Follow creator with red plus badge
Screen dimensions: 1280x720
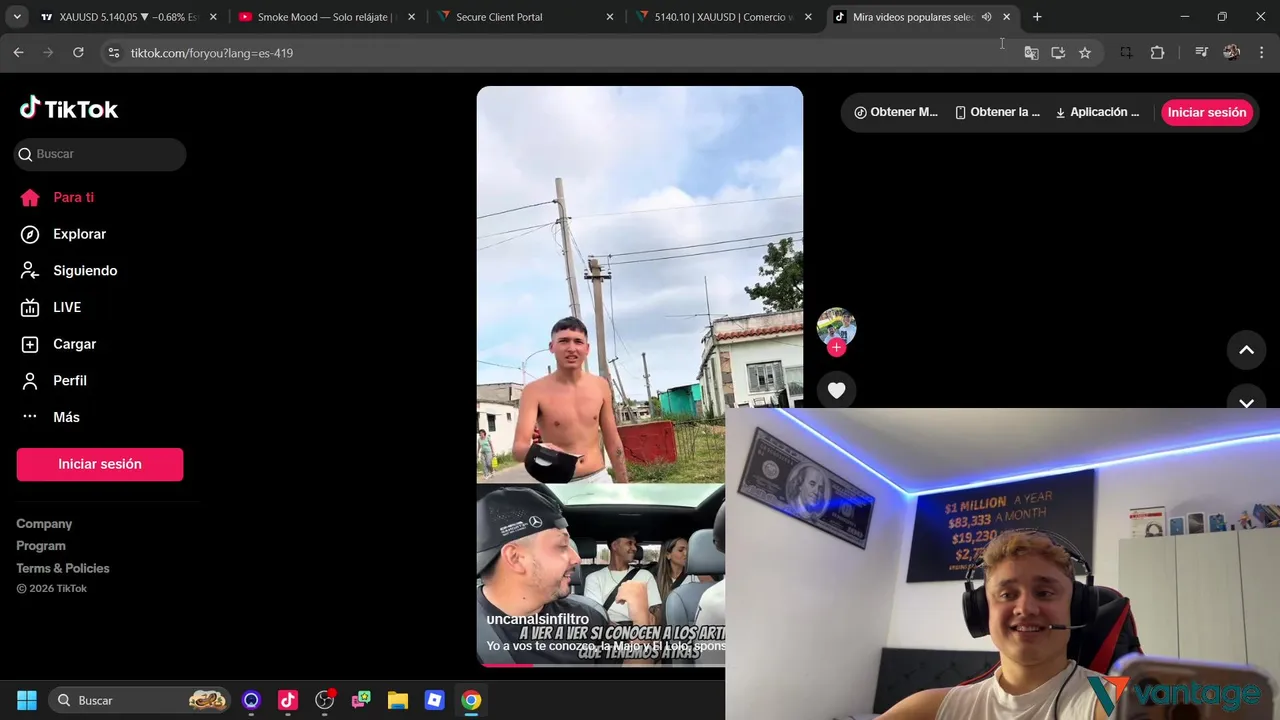coord(836,348)
